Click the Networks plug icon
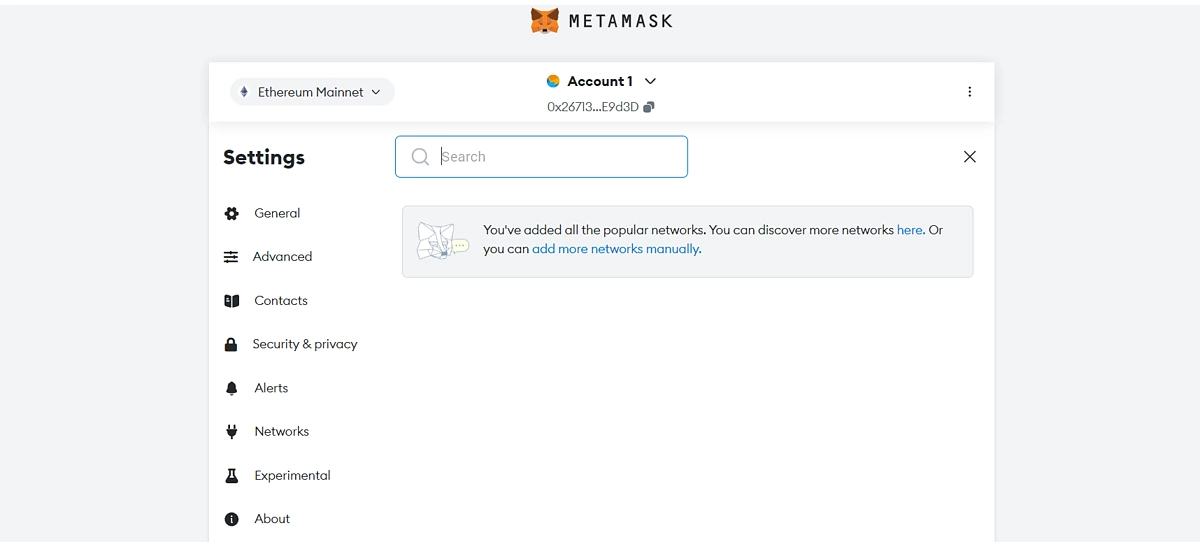 (232, 432)
